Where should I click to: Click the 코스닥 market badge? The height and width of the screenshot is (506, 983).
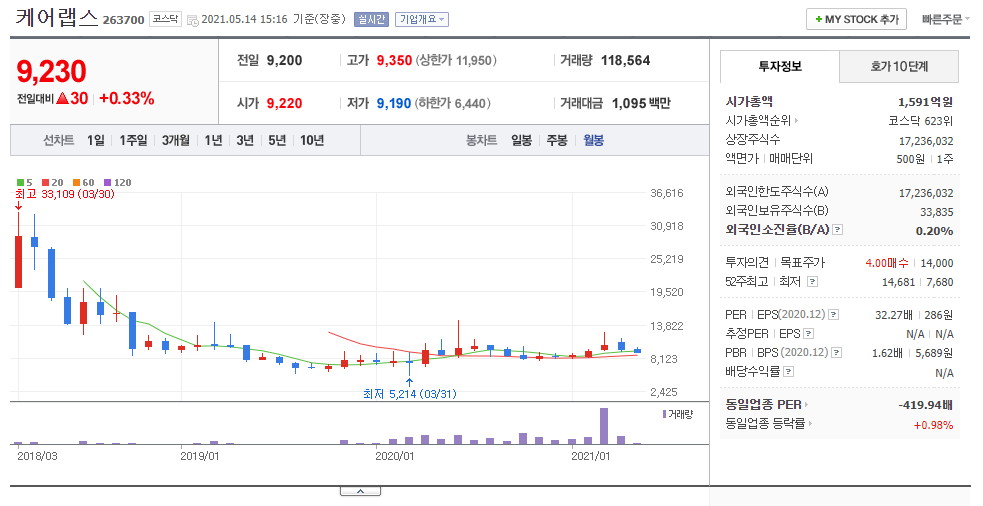[166, 19]
